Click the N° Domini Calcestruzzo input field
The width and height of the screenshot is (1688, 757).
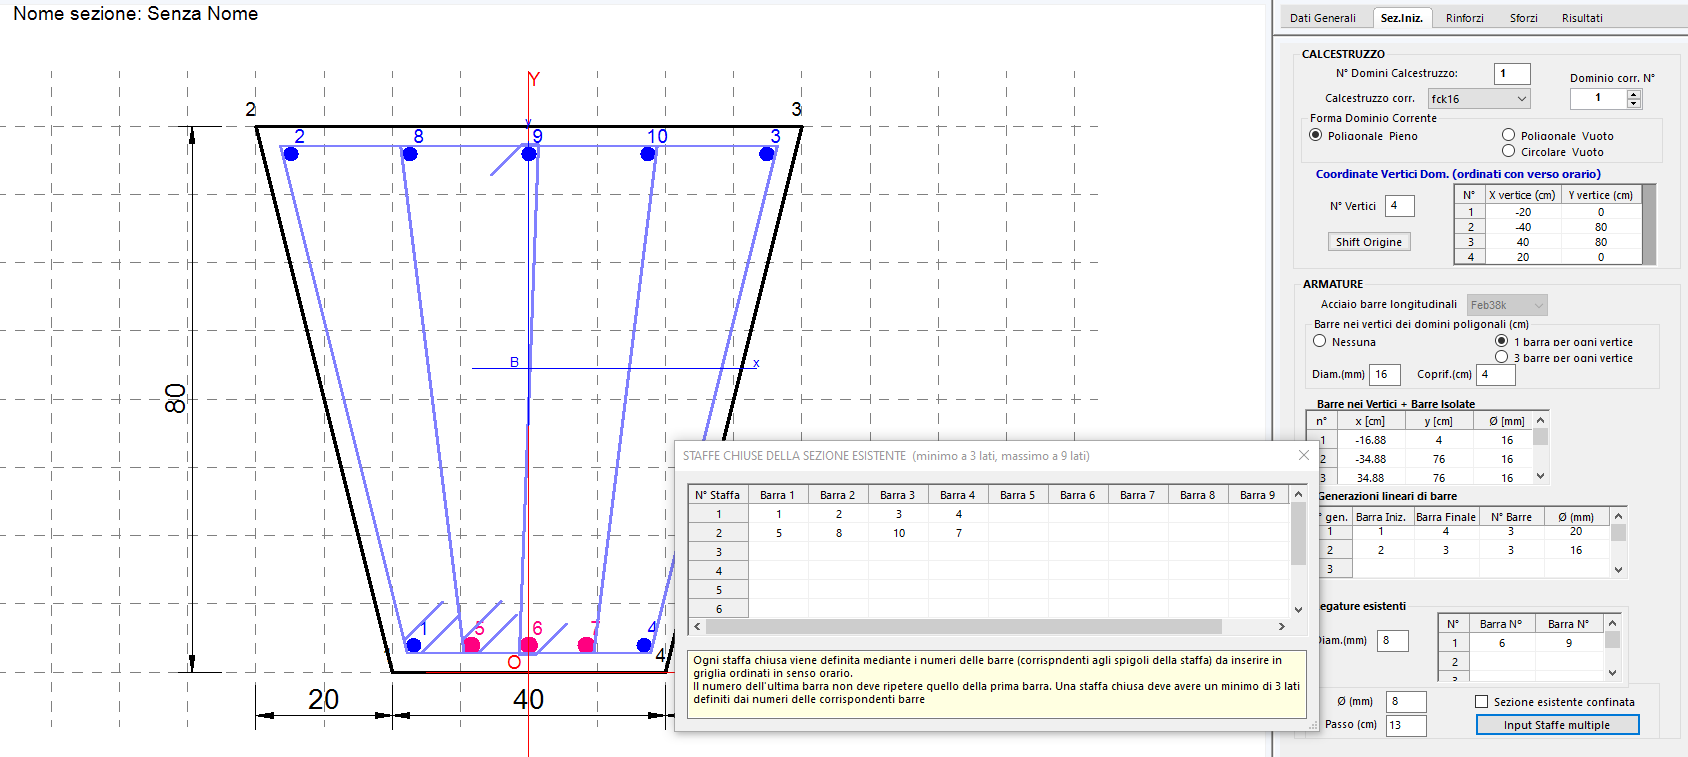click(1512, 73)
